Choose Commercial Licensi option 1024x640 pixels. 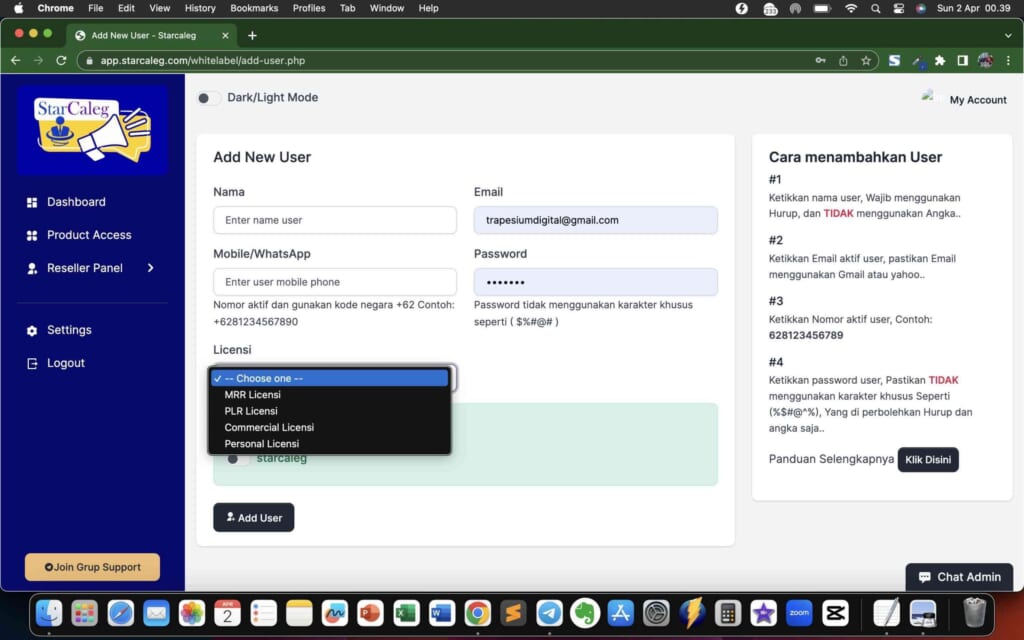pyautogui.click(x=268, y=427)
